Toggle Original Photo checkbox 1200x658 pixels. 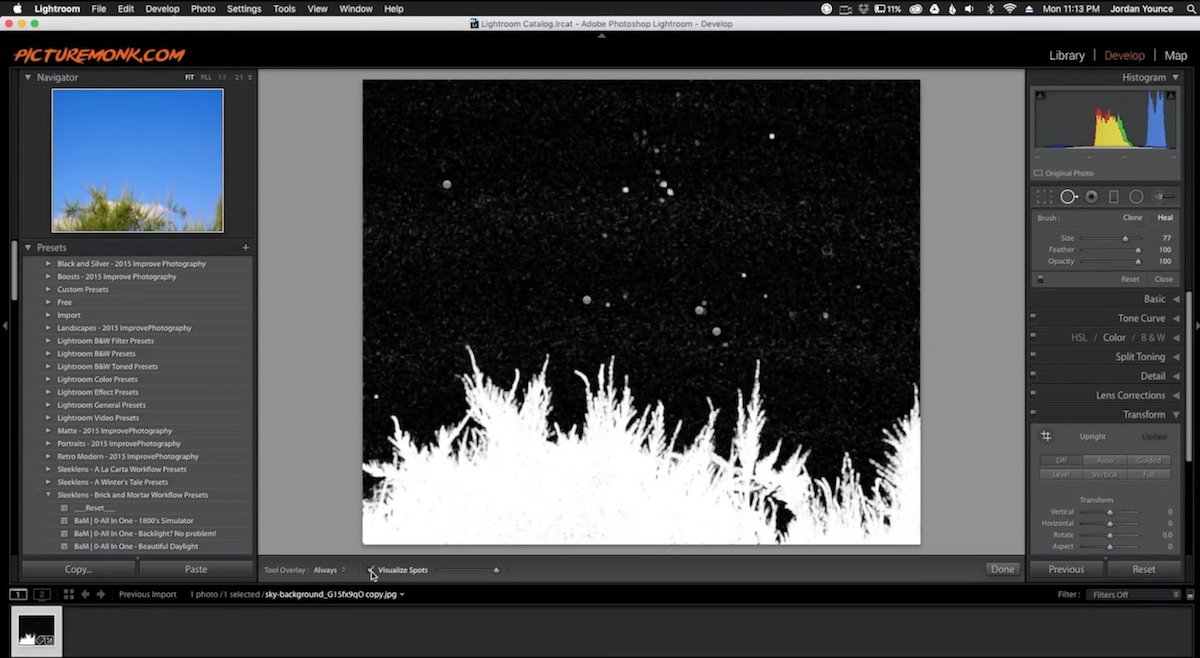point(1039,173)
